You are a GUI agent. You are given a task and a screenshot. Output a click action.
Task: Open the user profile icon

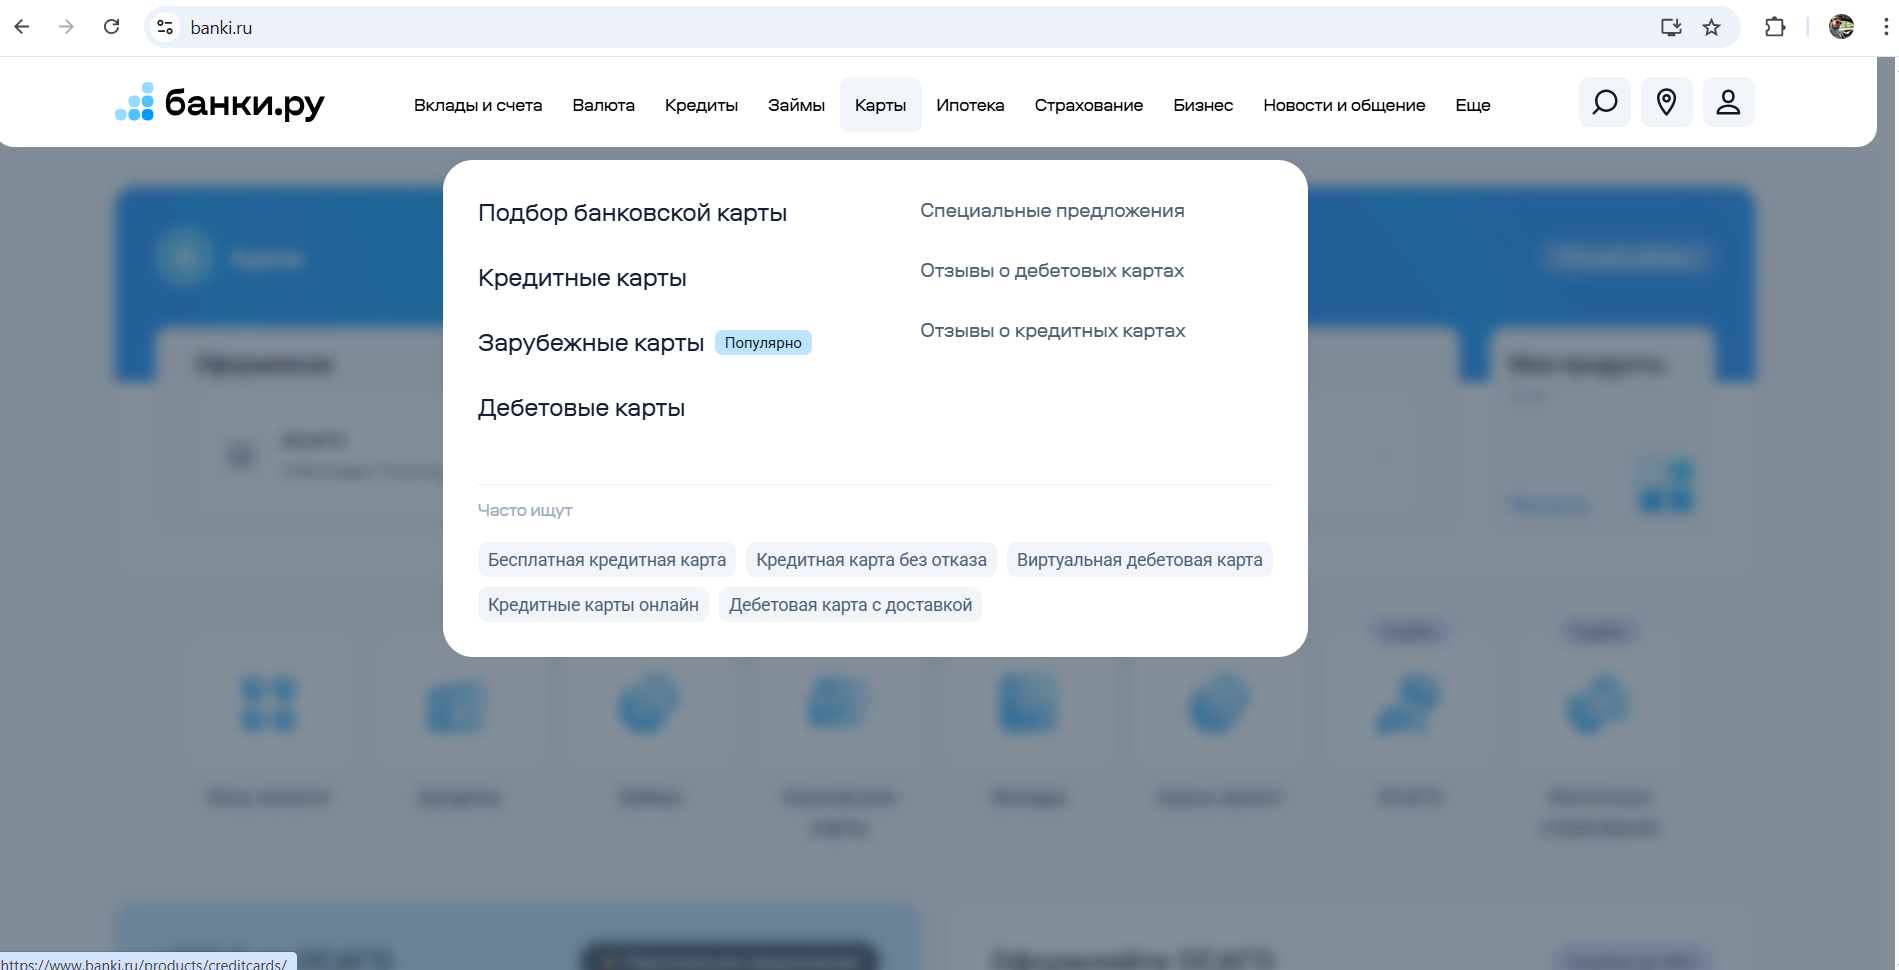point(1728,102)
